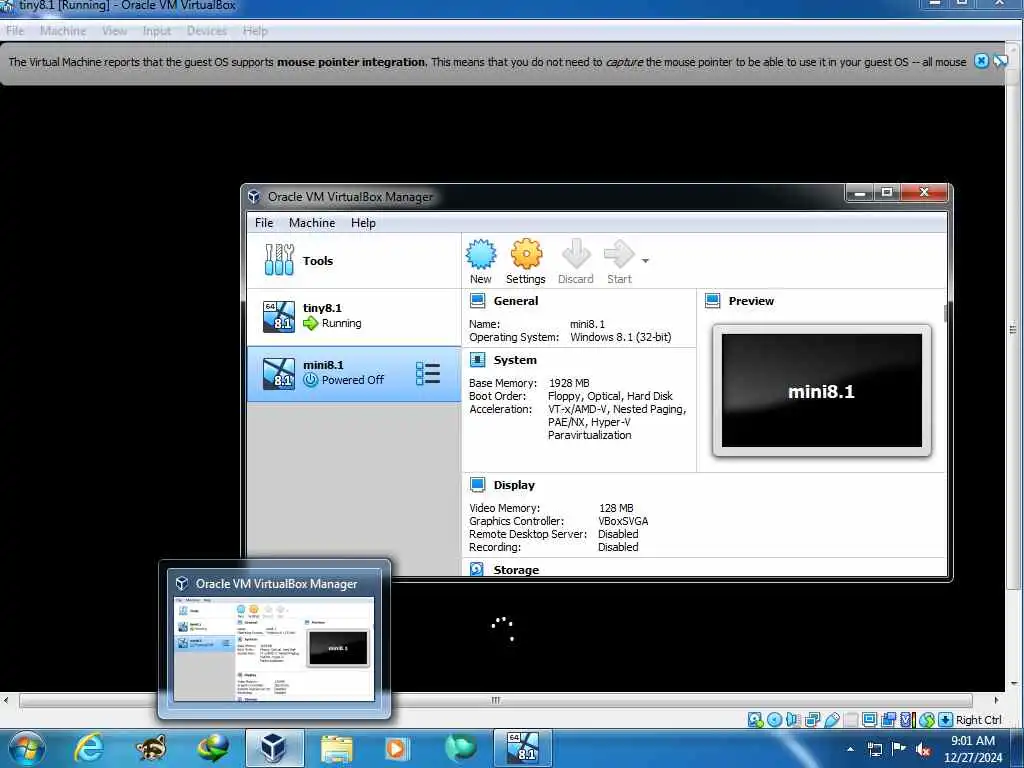The width and height of the screenshot is (1024, 768).
Task: Open Machine menu in VirtualBox Manager
Action: [312, 223]
